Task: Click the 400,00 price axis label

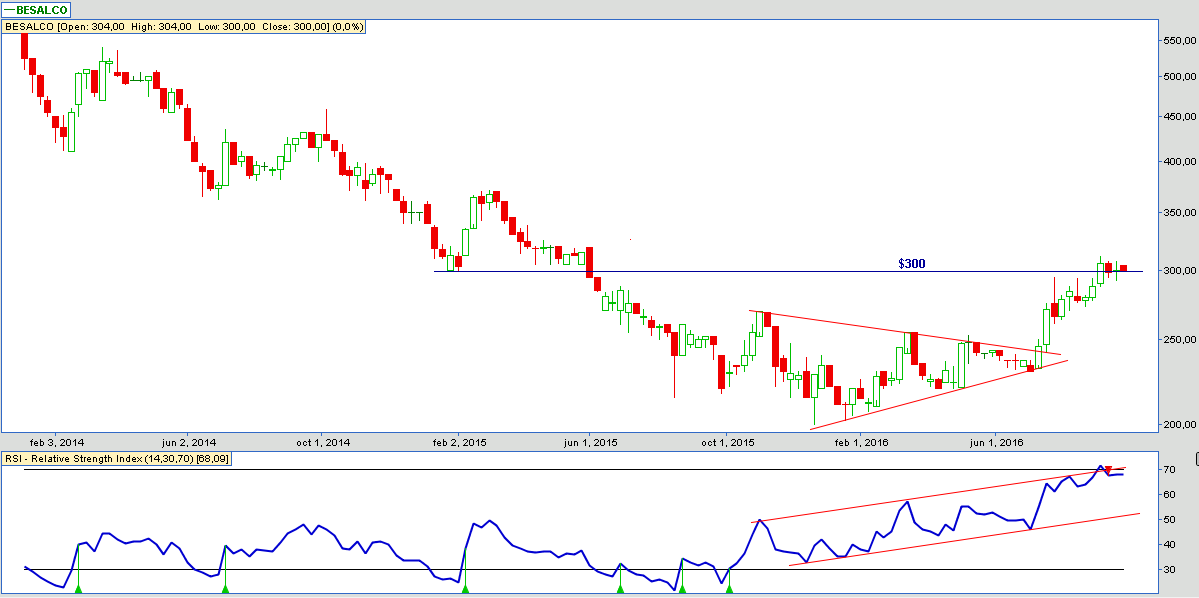Action: point(1180,161)
